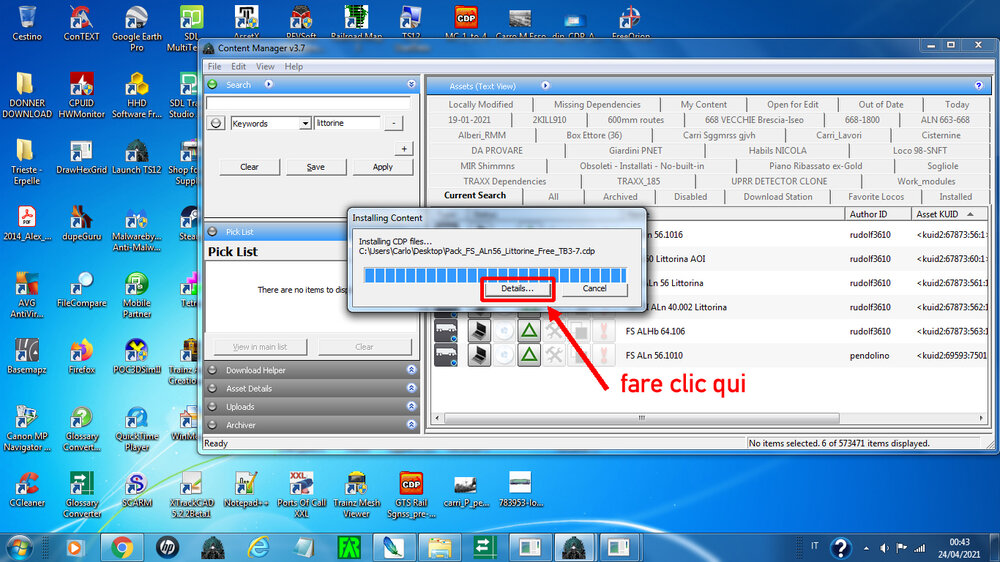This screenshot has width=1000, height=562.
Task: Toggle the round icon left of Archiver
Action: coord(212,424)
